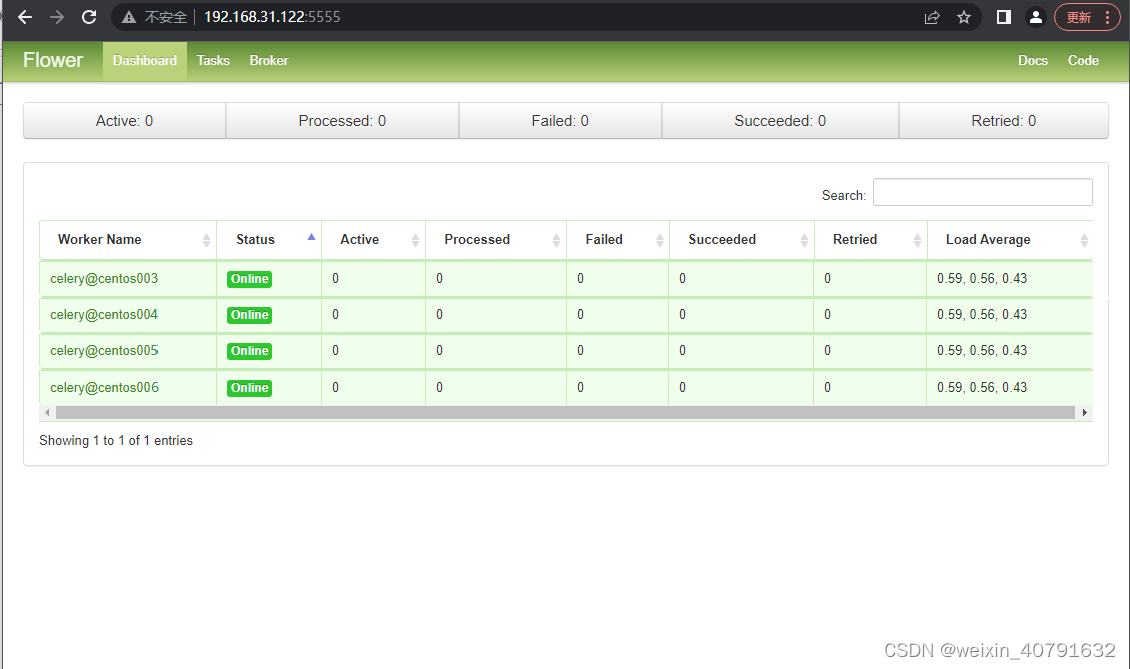Screen dimensions: 1130x669
Task: Click the Worker Name column header label
Action: coord(99,239)
